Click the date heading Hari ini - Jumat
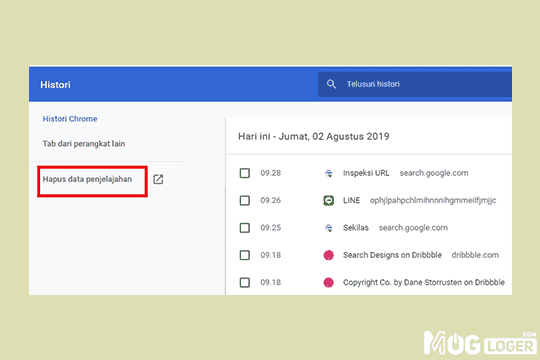The height and width of the screenshot is (360, 540). pos(314,136)
